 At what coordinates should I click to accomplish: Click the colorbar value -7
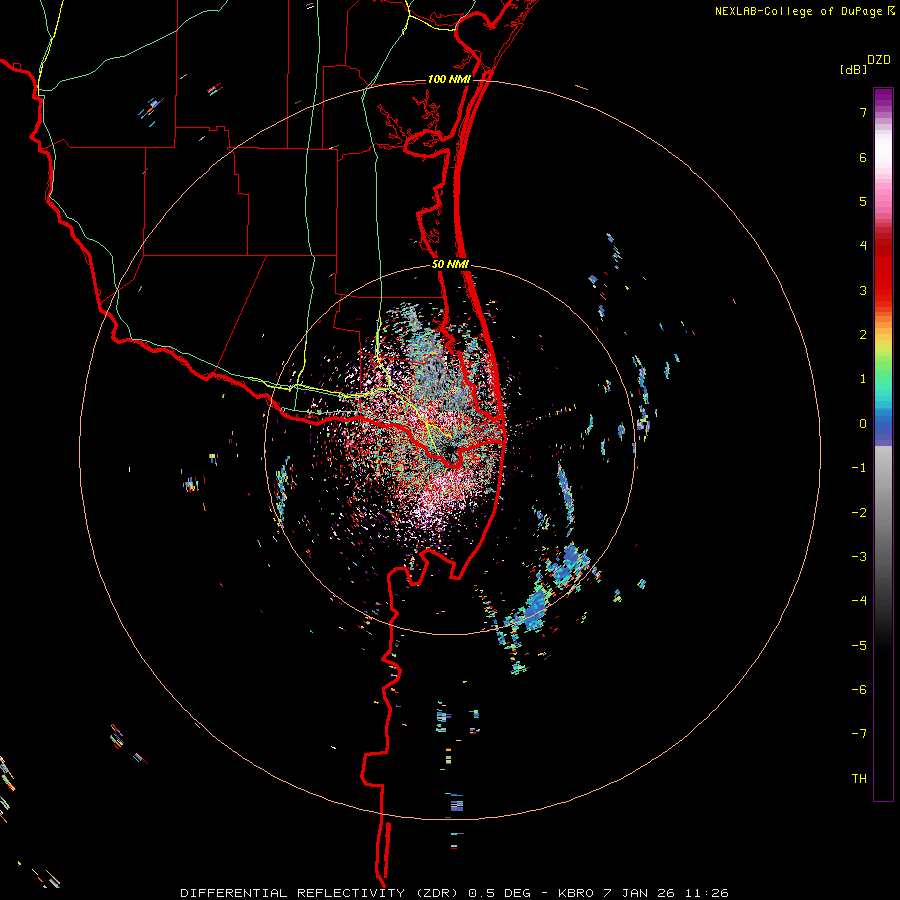coord(859,734)
